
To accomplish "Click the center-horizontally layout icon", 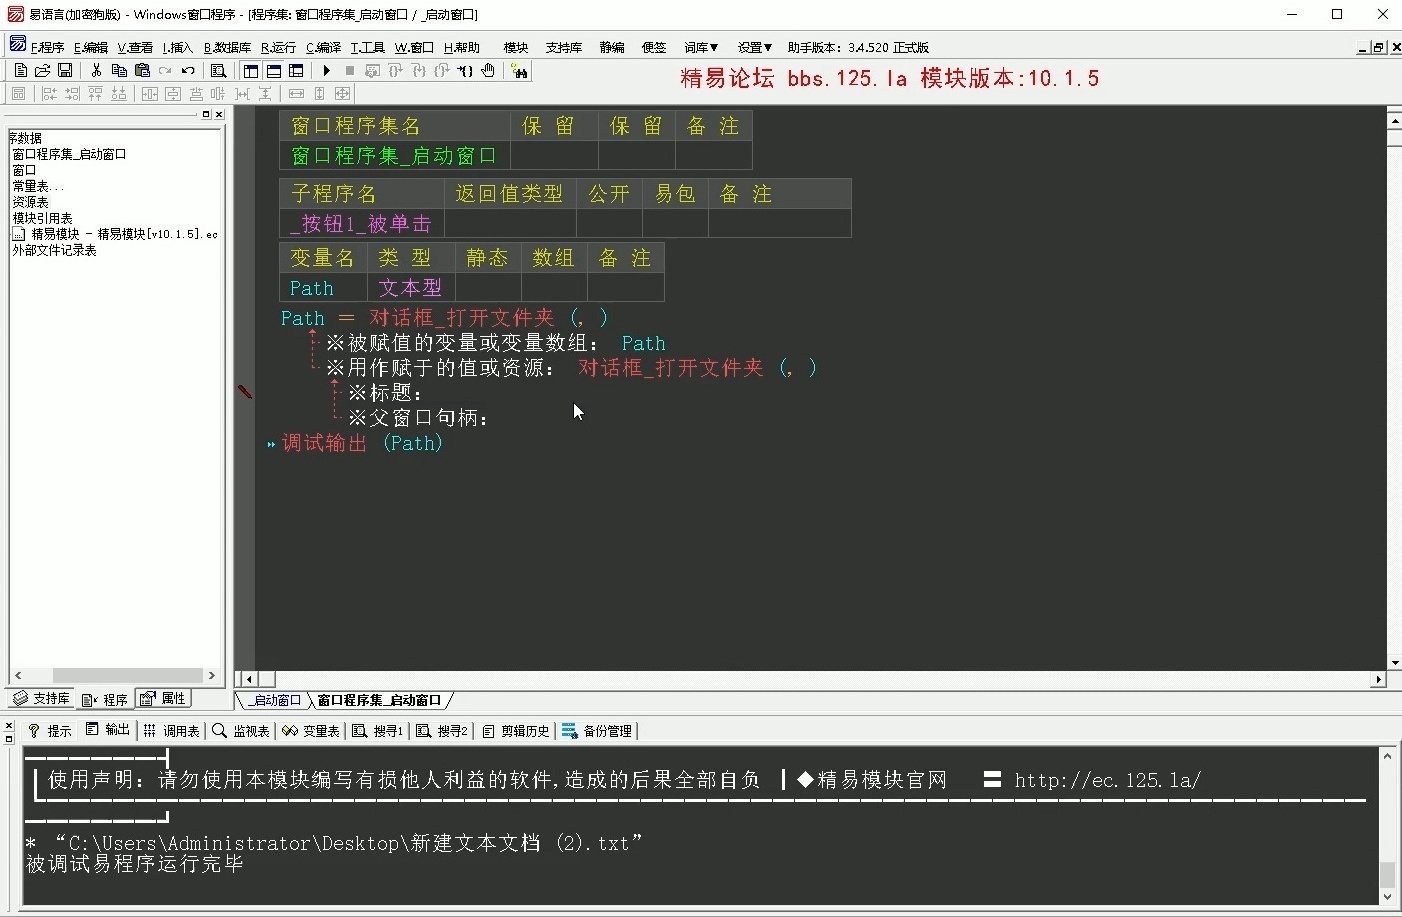I will [x=149, y=94].
